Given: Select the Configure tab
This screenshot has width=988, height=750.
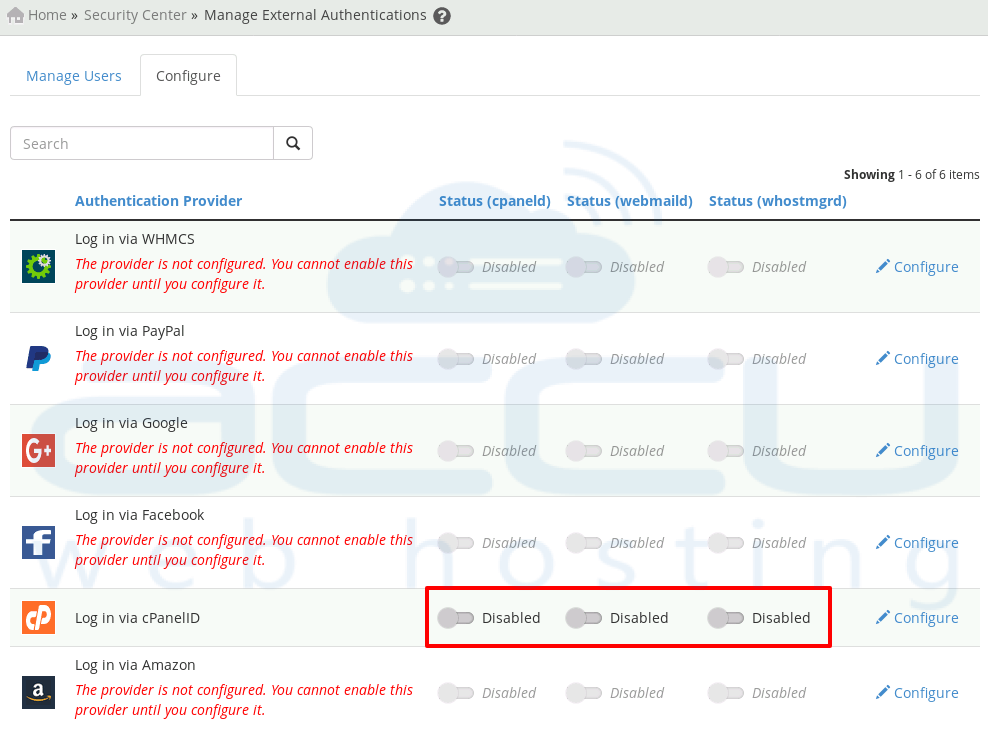Looking at the screenshot, I should click(188, 76).
